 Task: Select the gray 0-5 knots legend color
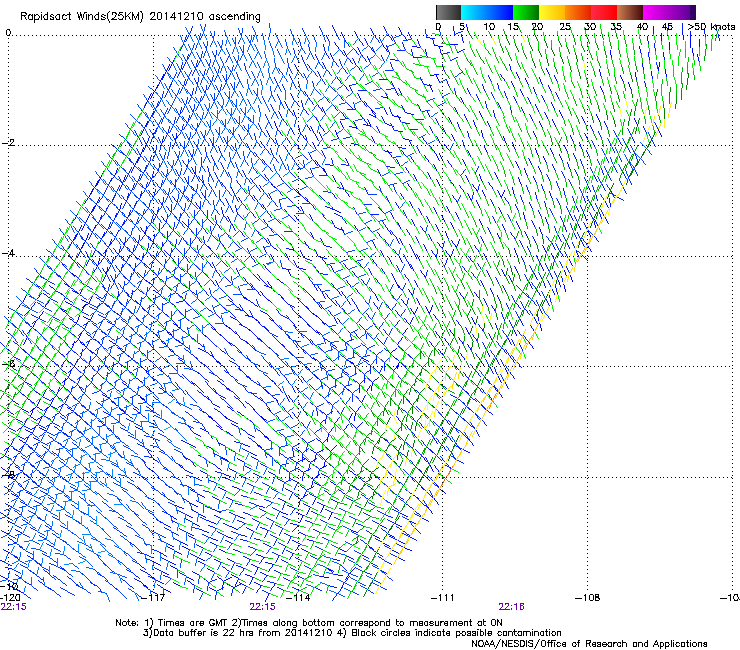[448, 12]
